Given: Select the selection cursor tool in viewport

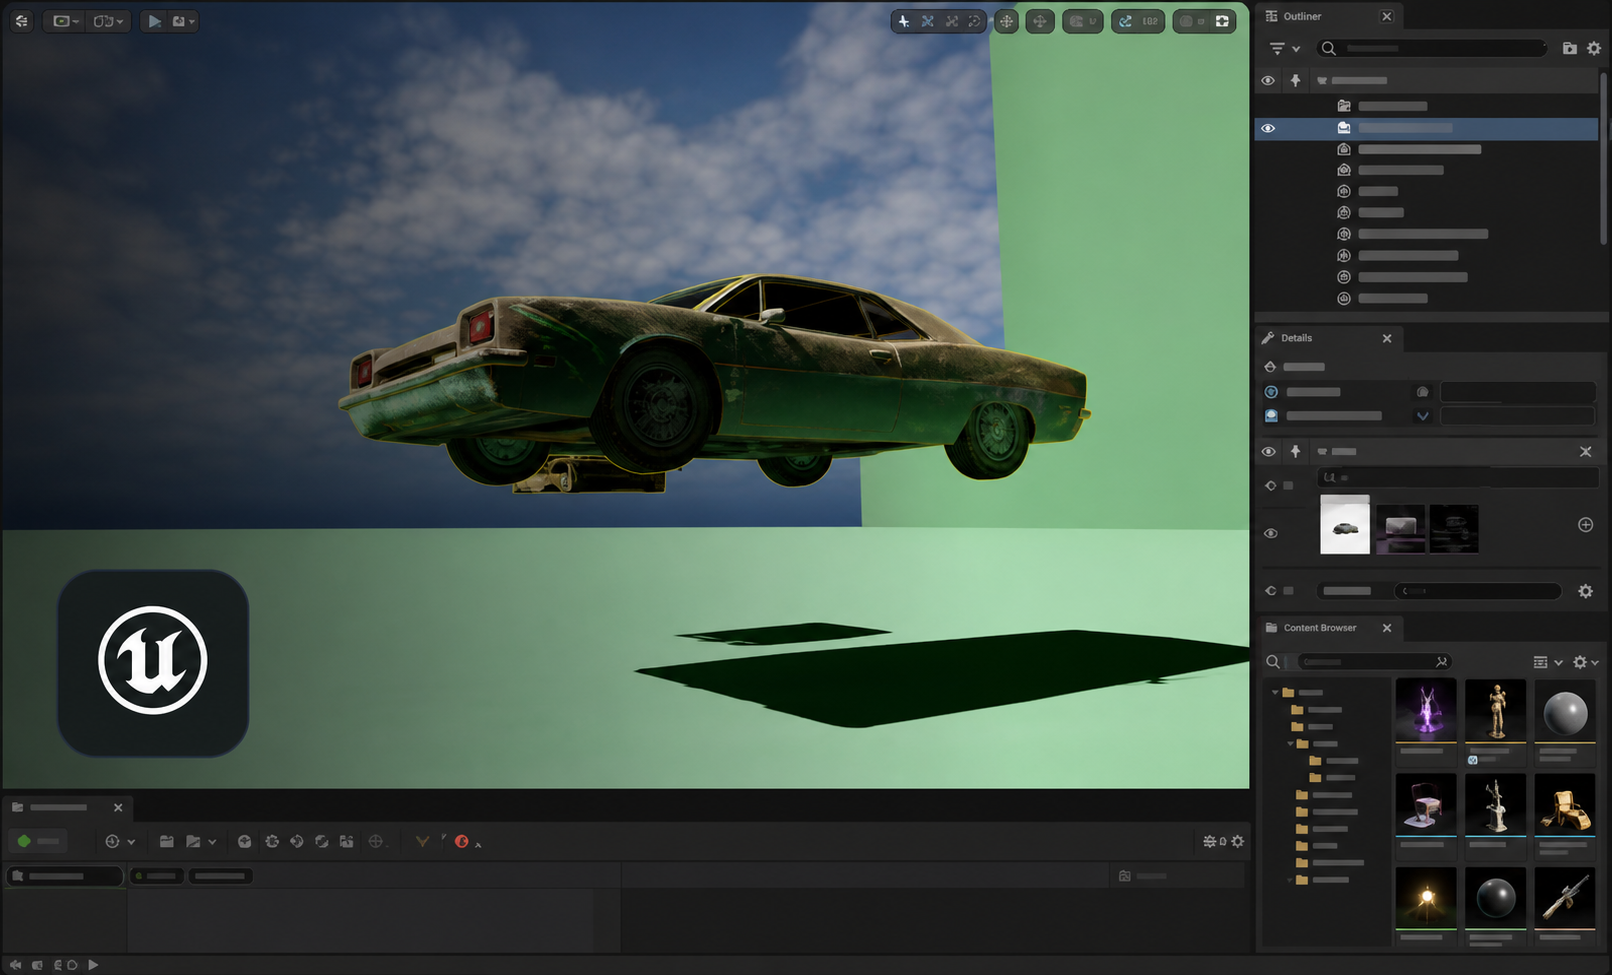Looking at the screenshot, I should click(904, 21).
